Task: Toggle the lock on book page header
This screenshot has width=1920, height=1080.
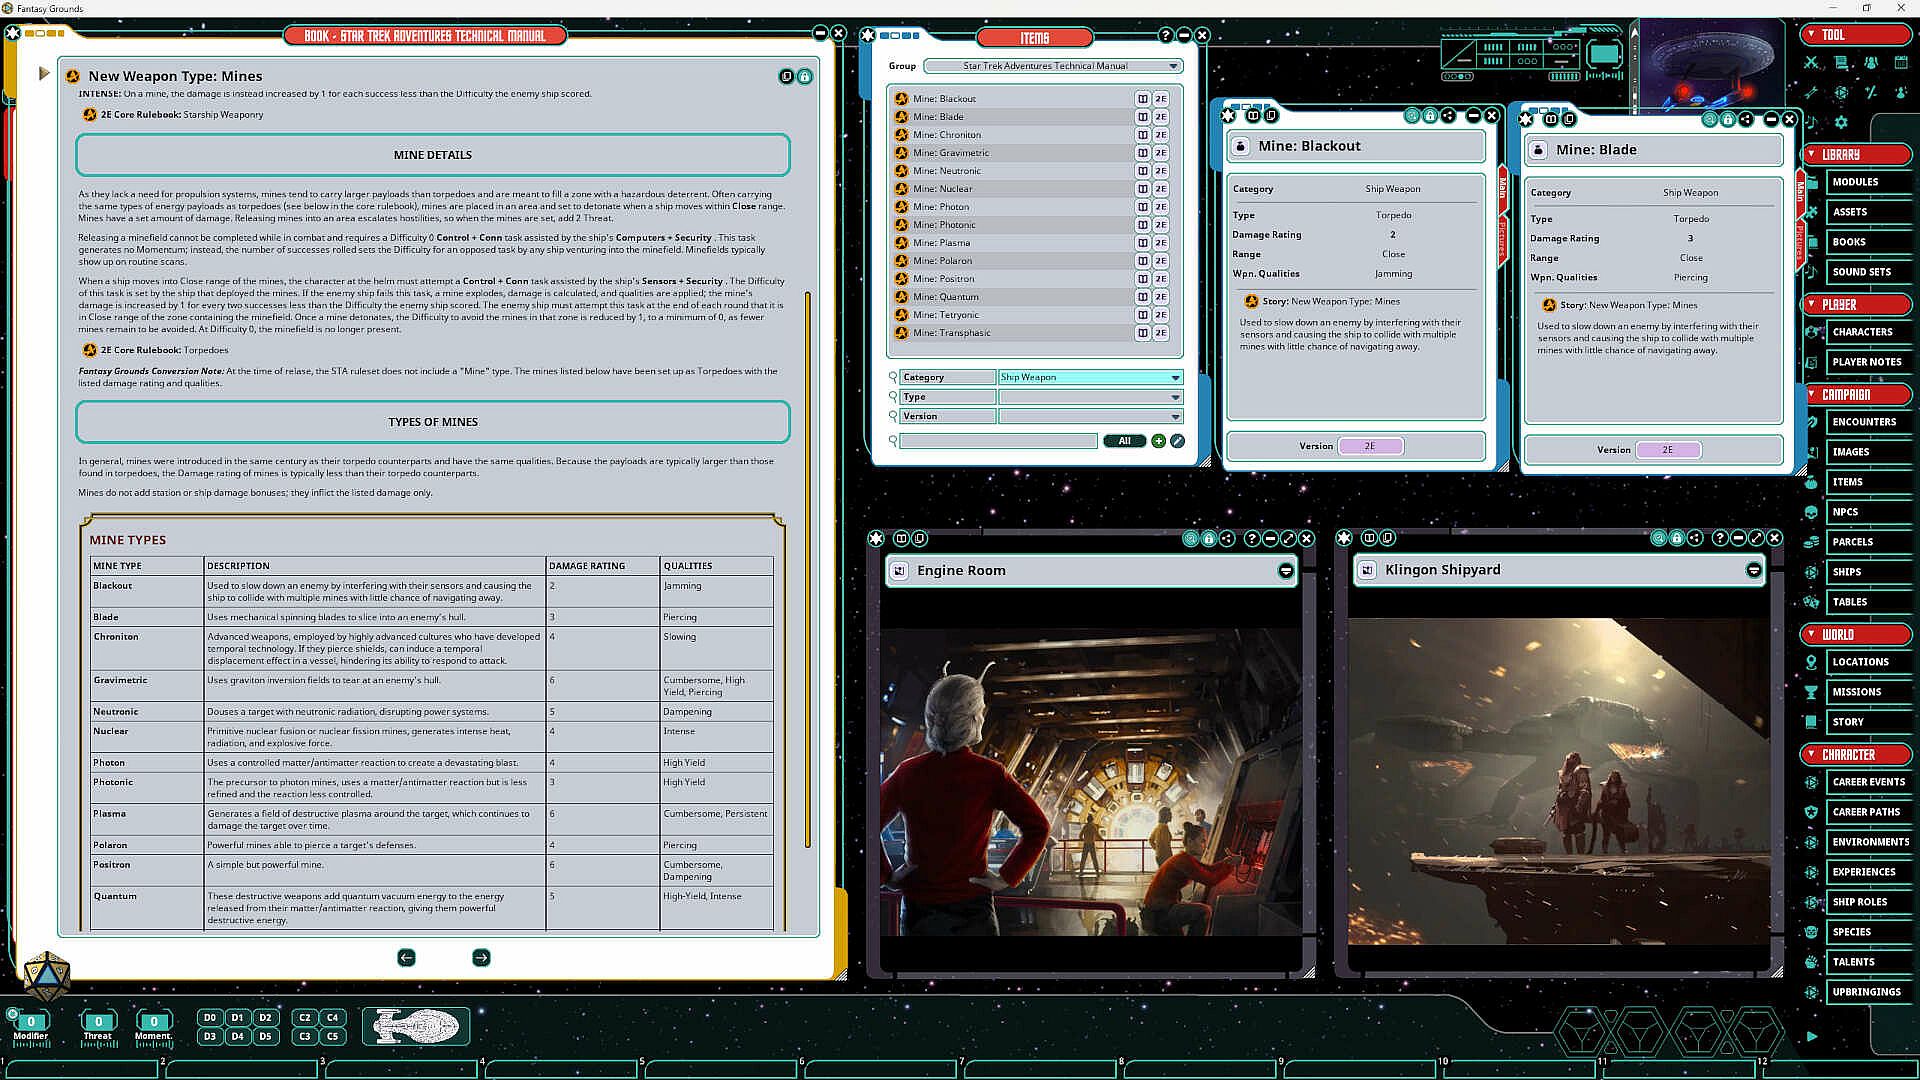Action: coord(805,77)
